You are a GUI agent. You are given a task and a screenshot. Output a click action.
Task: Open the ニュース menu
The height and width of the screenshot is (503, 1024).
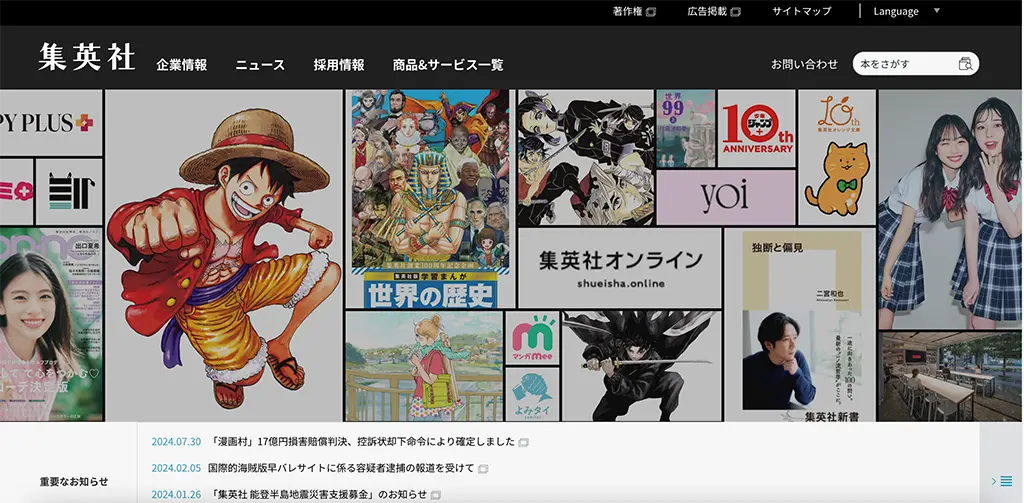coord(260,65)
